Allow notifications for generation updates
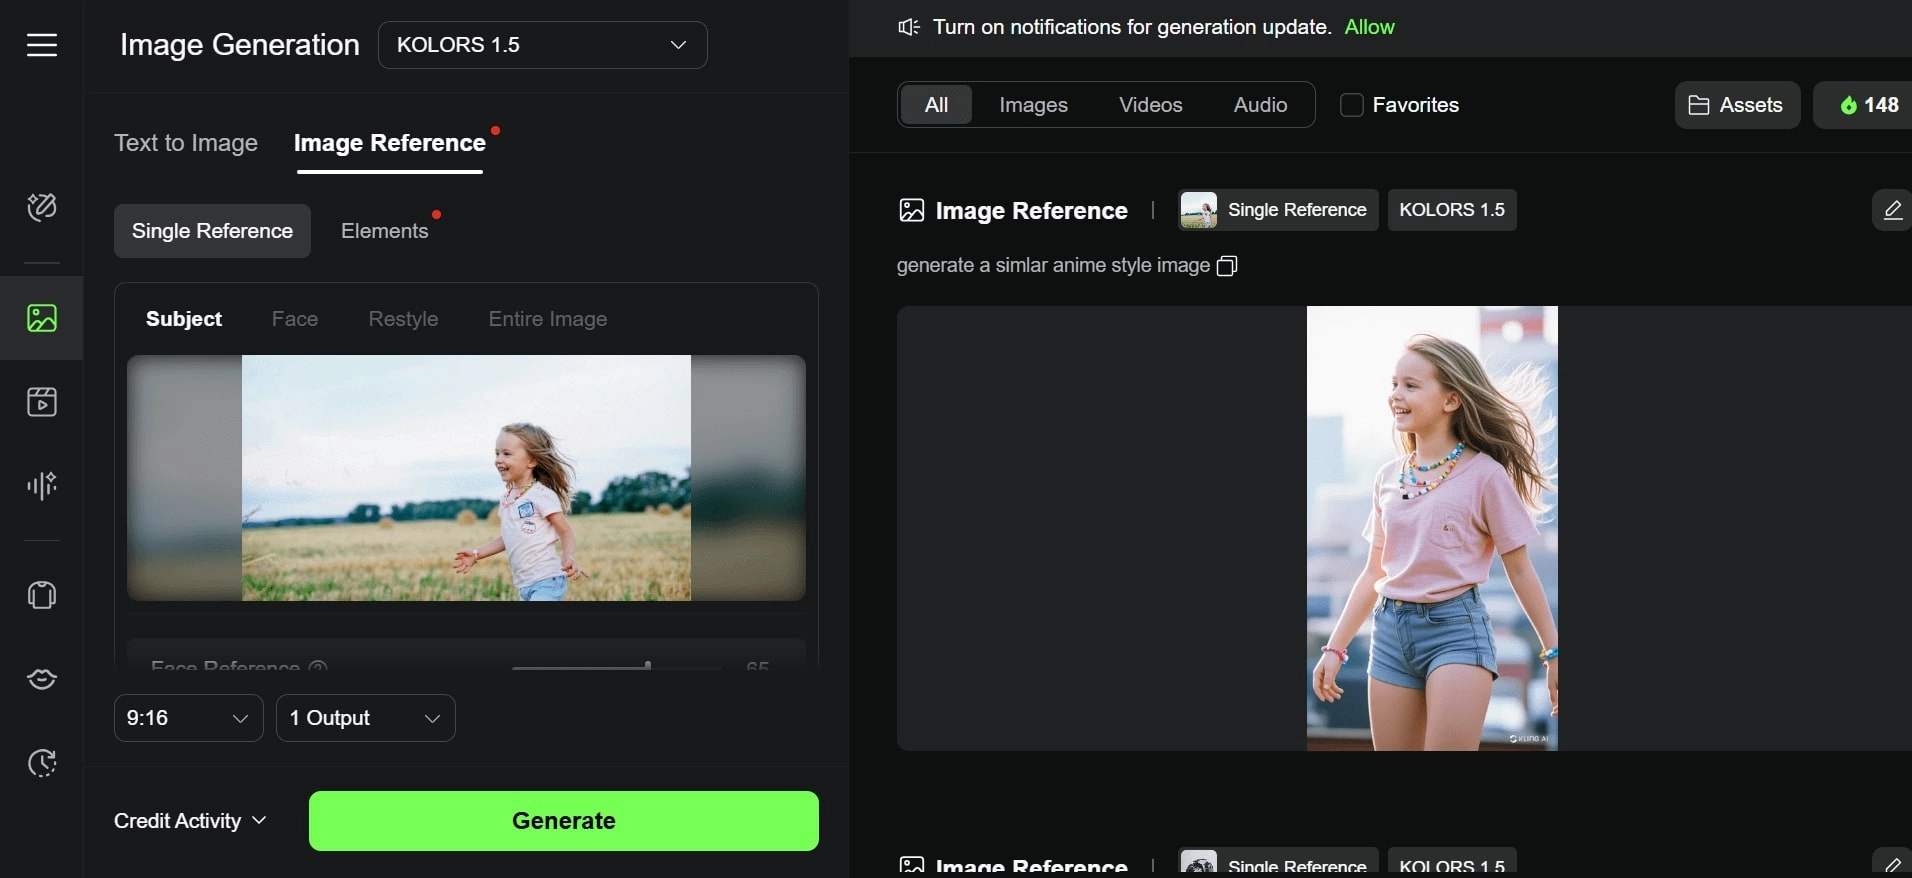 (x=1369, y=27)
